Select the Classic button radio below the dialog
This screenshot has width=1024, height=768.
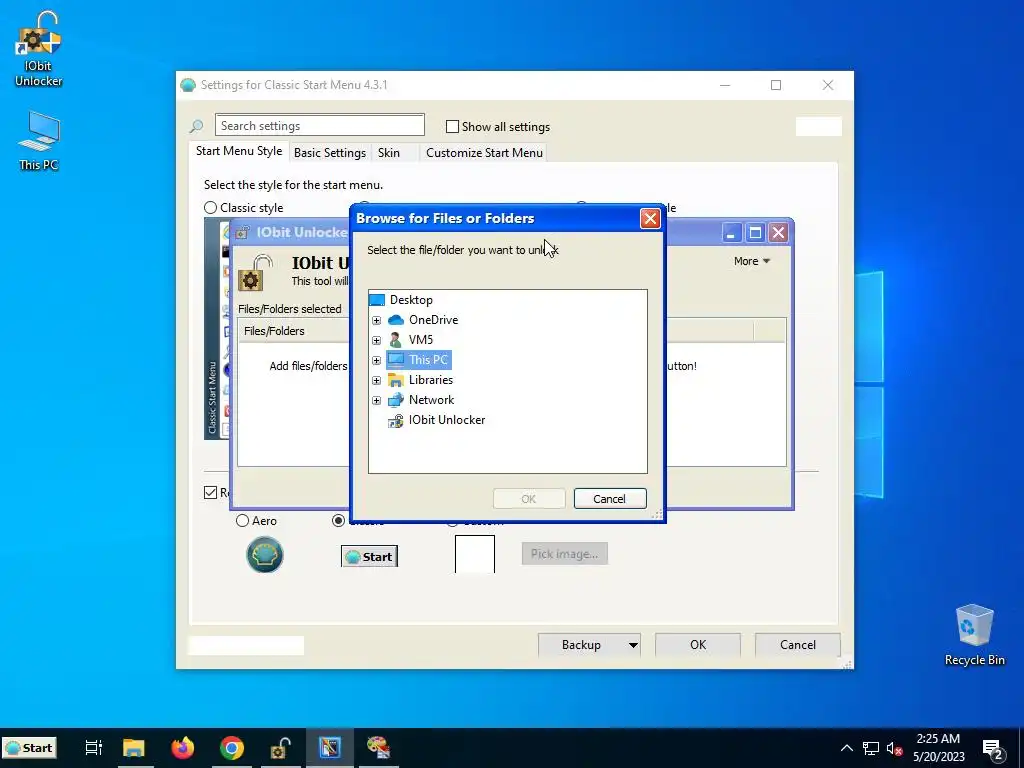pyautogui.click(x=338, y=520)
